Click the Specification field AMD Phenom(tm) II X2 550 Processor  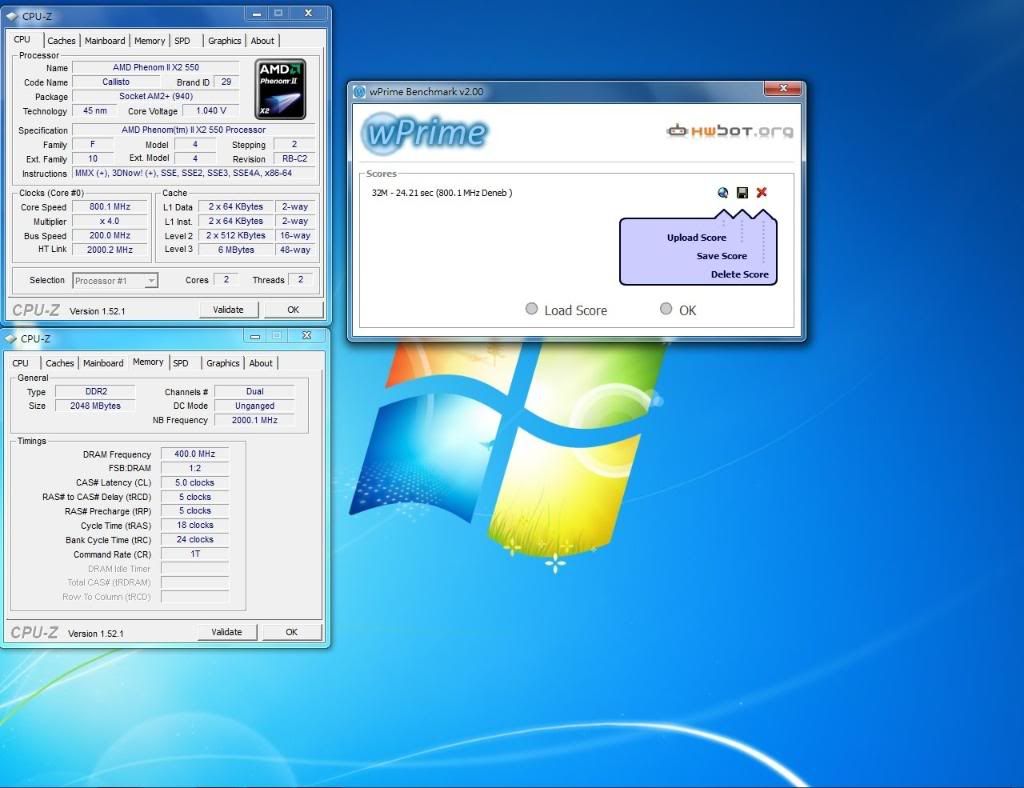[194, 130]
